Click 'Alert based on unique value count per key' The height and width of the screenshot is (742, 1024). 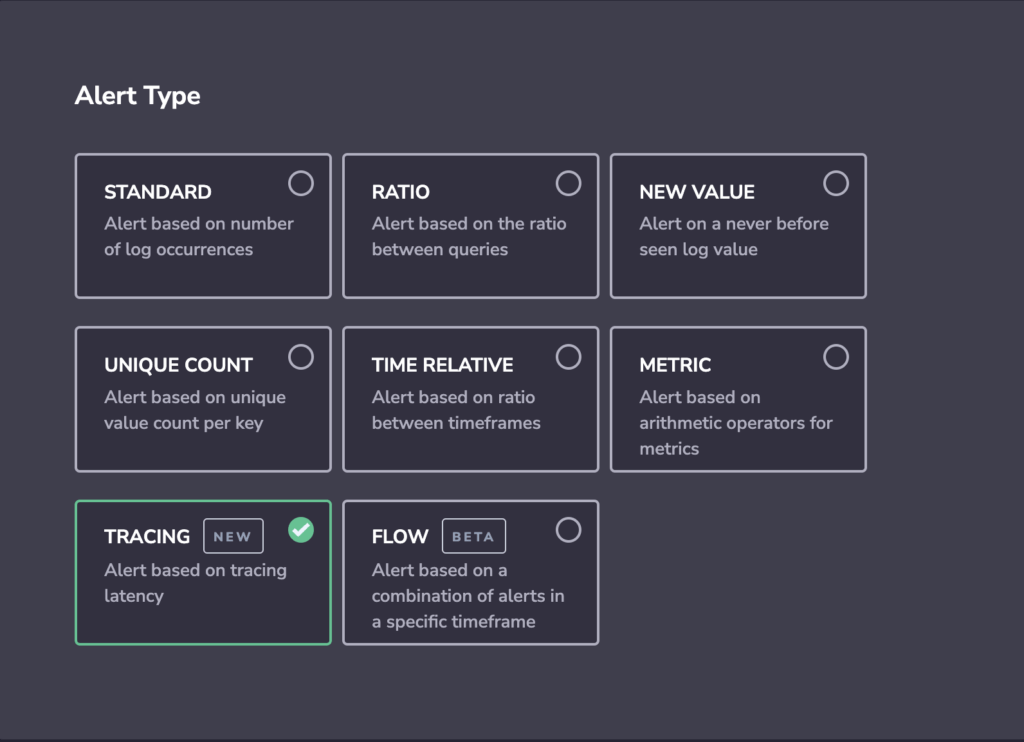pos(195,410)
